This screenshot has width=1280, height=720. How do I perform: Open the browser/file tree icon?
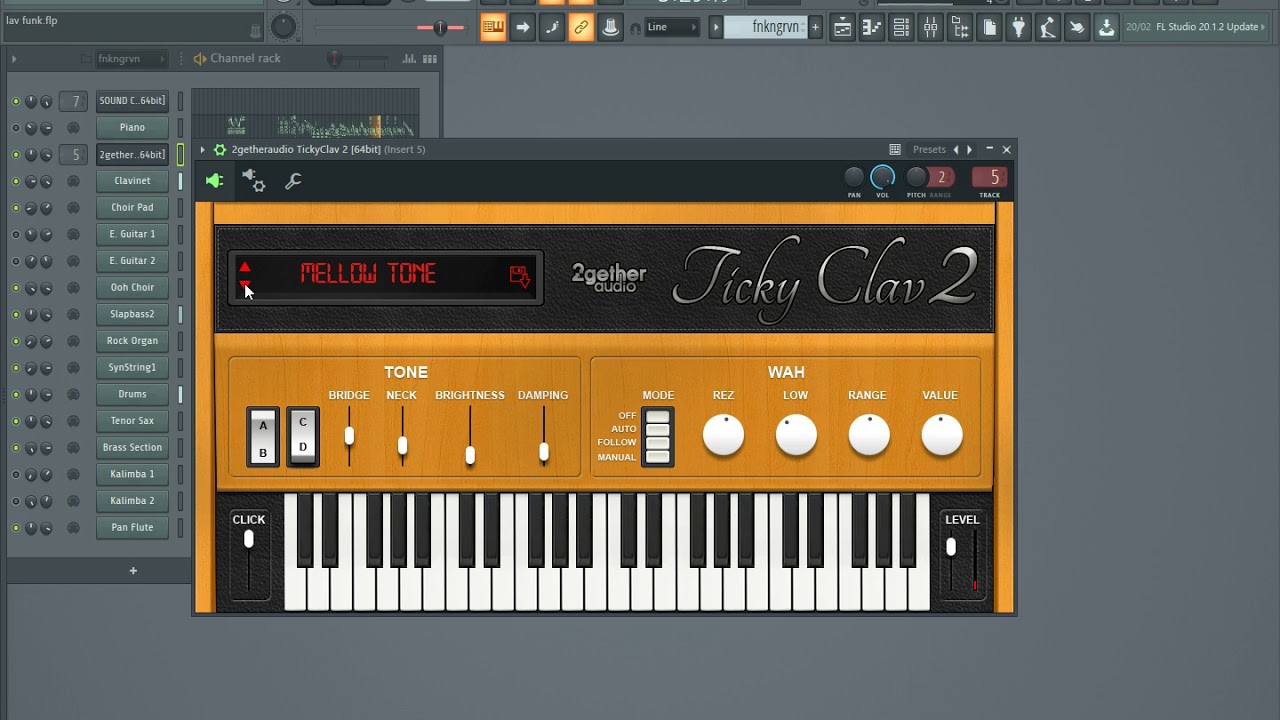pos(960,28)
